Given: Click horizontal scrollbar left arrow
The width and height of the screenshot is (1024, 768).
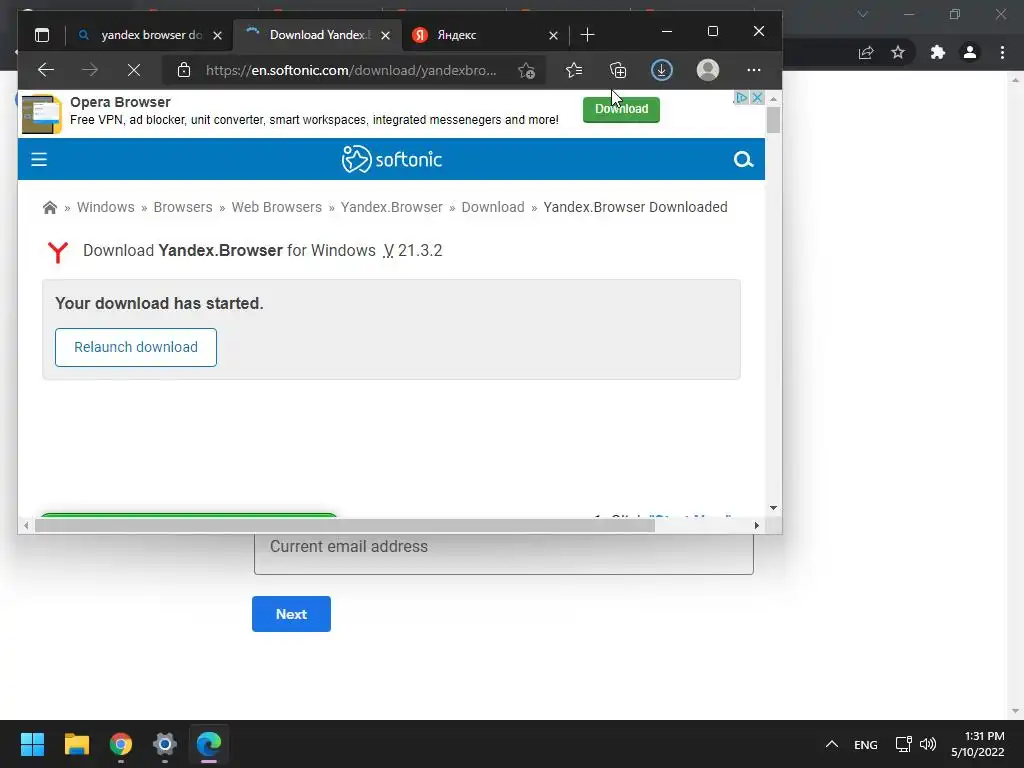Looking at the screenshot, I should (26, 526).
